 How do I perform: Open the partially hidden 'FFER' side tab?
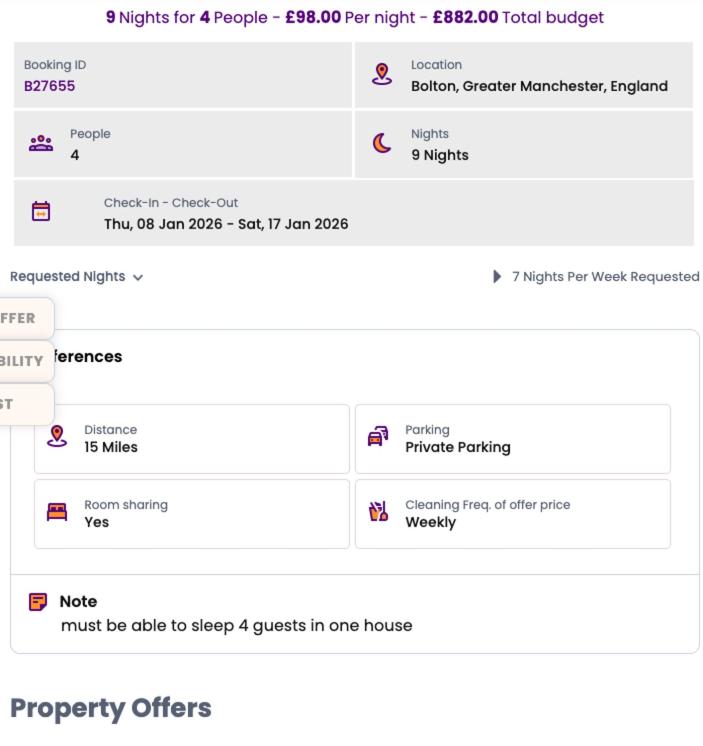[22, 318]
